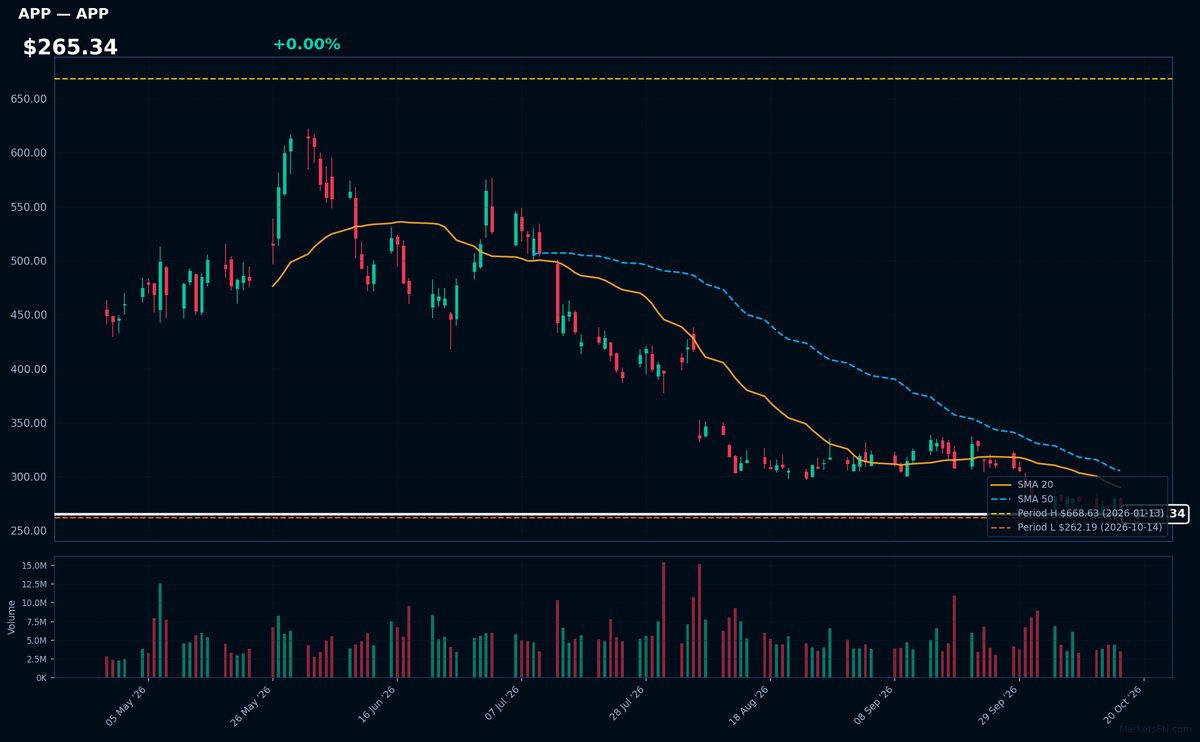Click the 10.0M volume axis label

(33, 603)
